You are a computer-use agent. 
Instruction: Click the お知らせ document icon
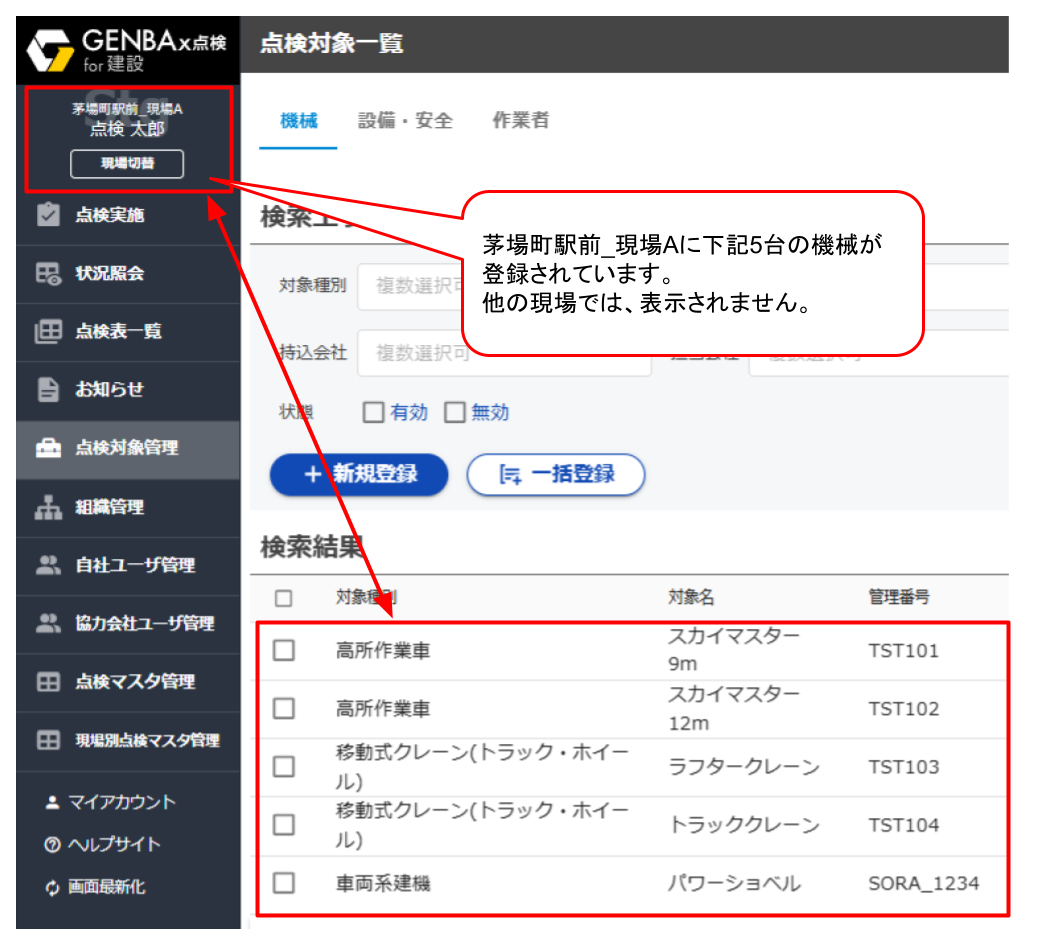(48, 390)
